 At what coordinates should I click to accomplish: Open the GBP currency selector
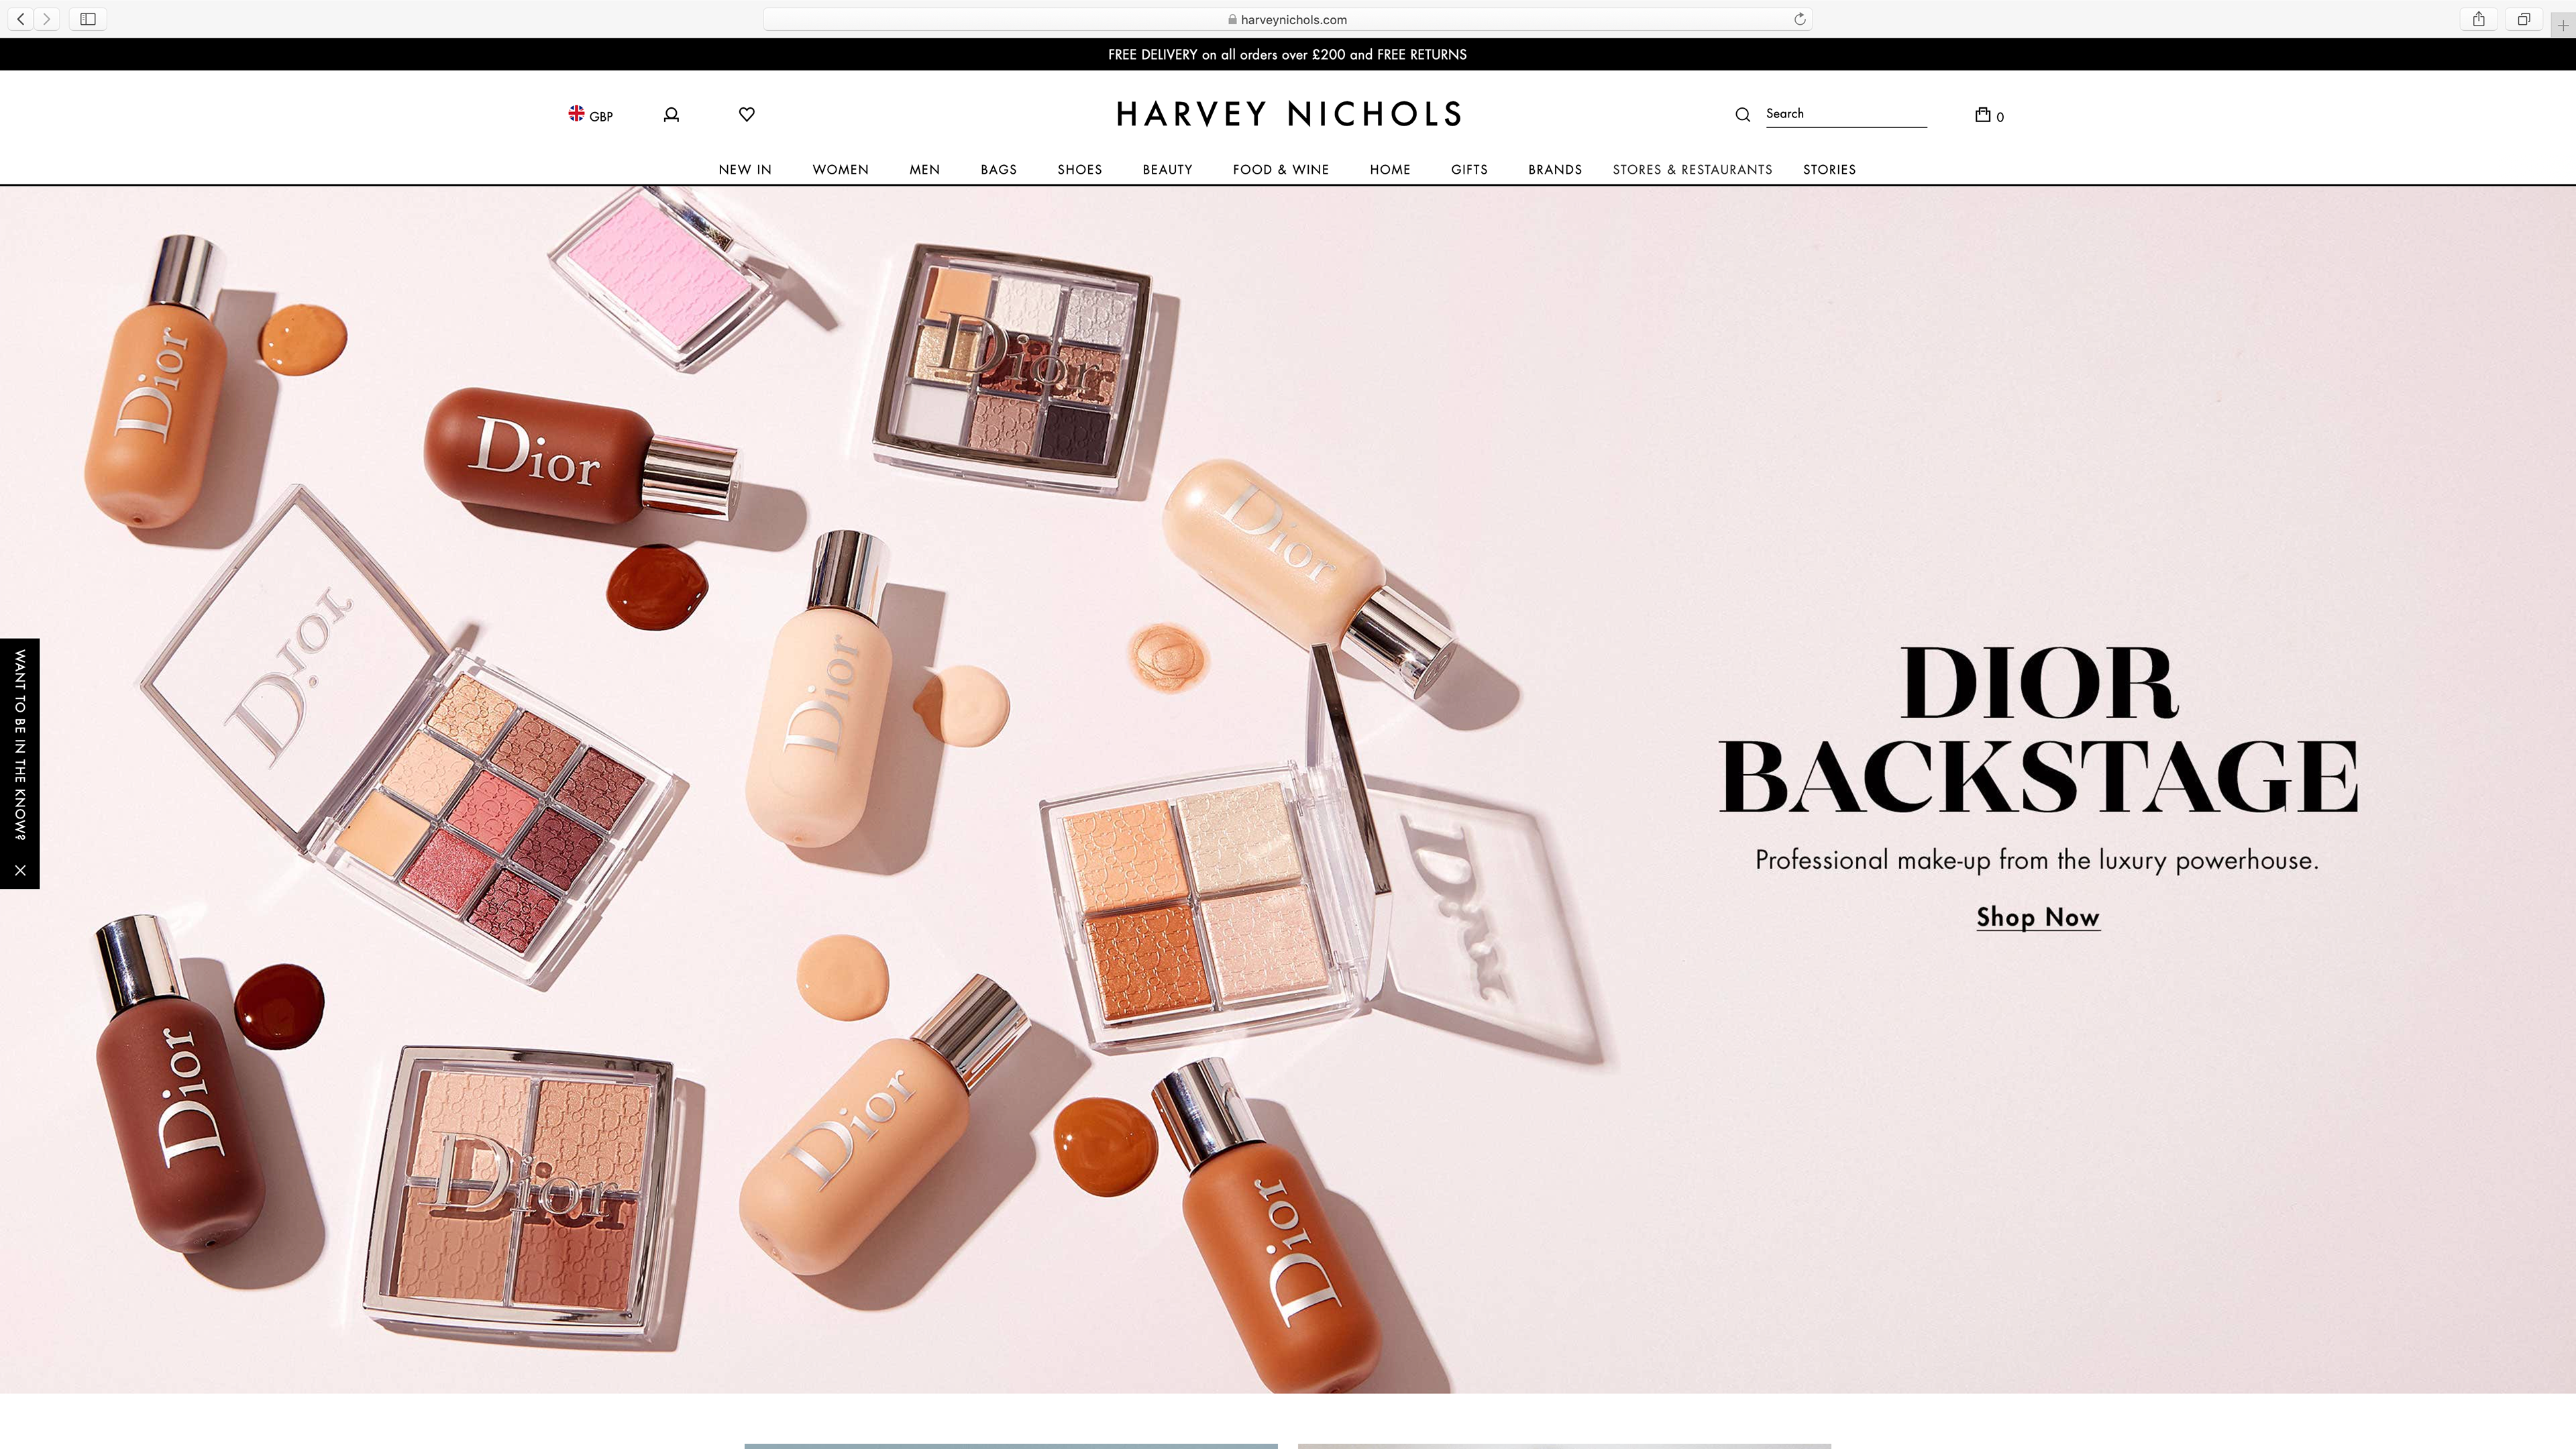click(590, 115)
